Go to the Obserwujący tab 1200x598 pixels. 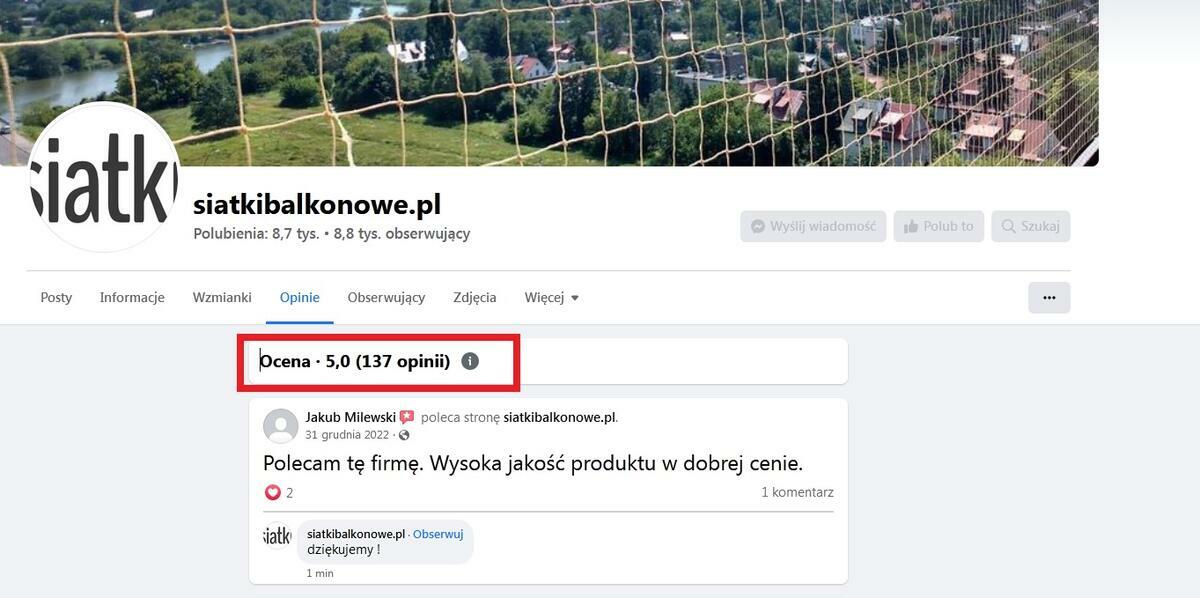[386, 297]
